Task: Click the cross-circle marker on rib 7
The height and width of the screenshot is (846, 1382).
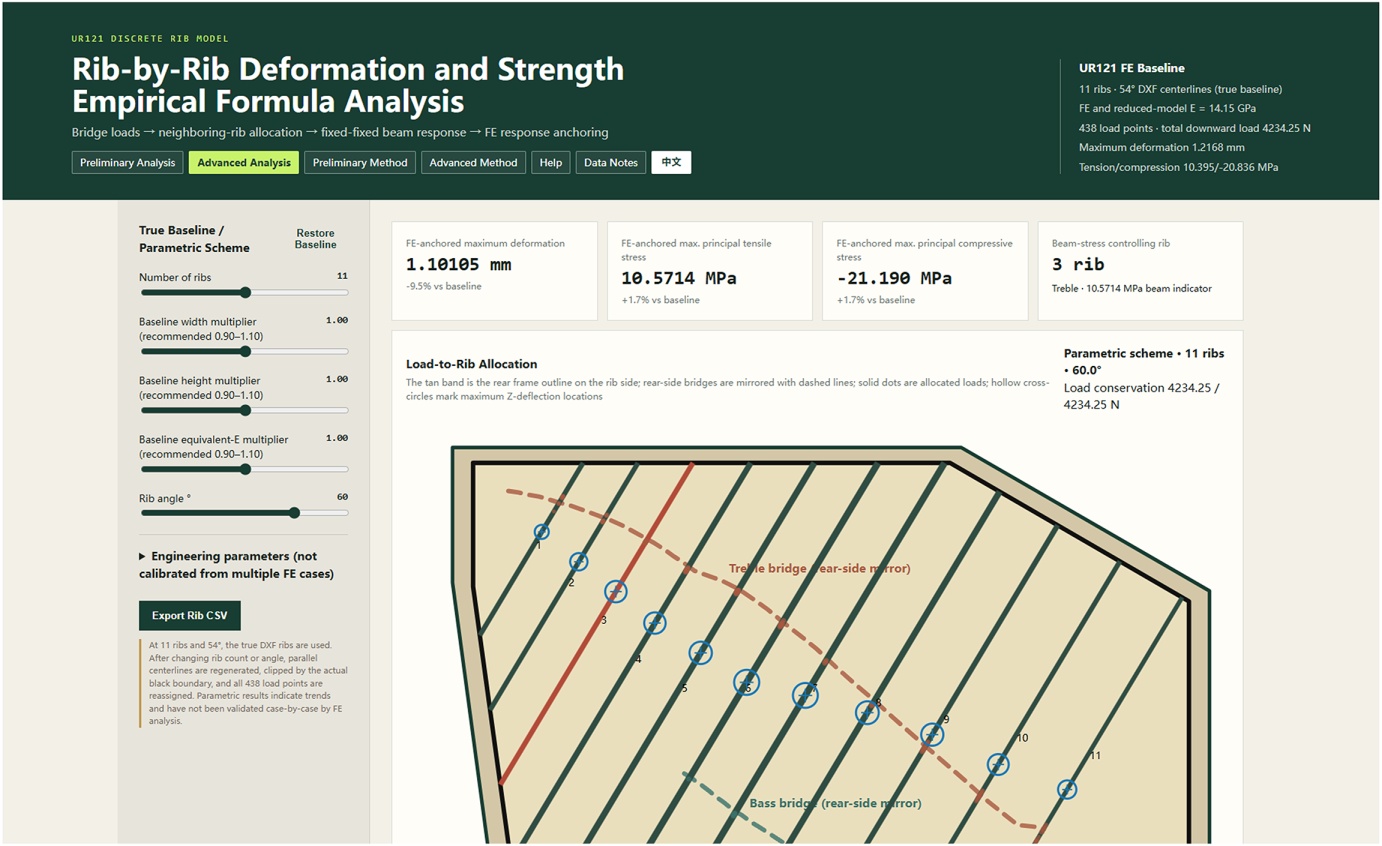Action: click(x=805, y=695)
